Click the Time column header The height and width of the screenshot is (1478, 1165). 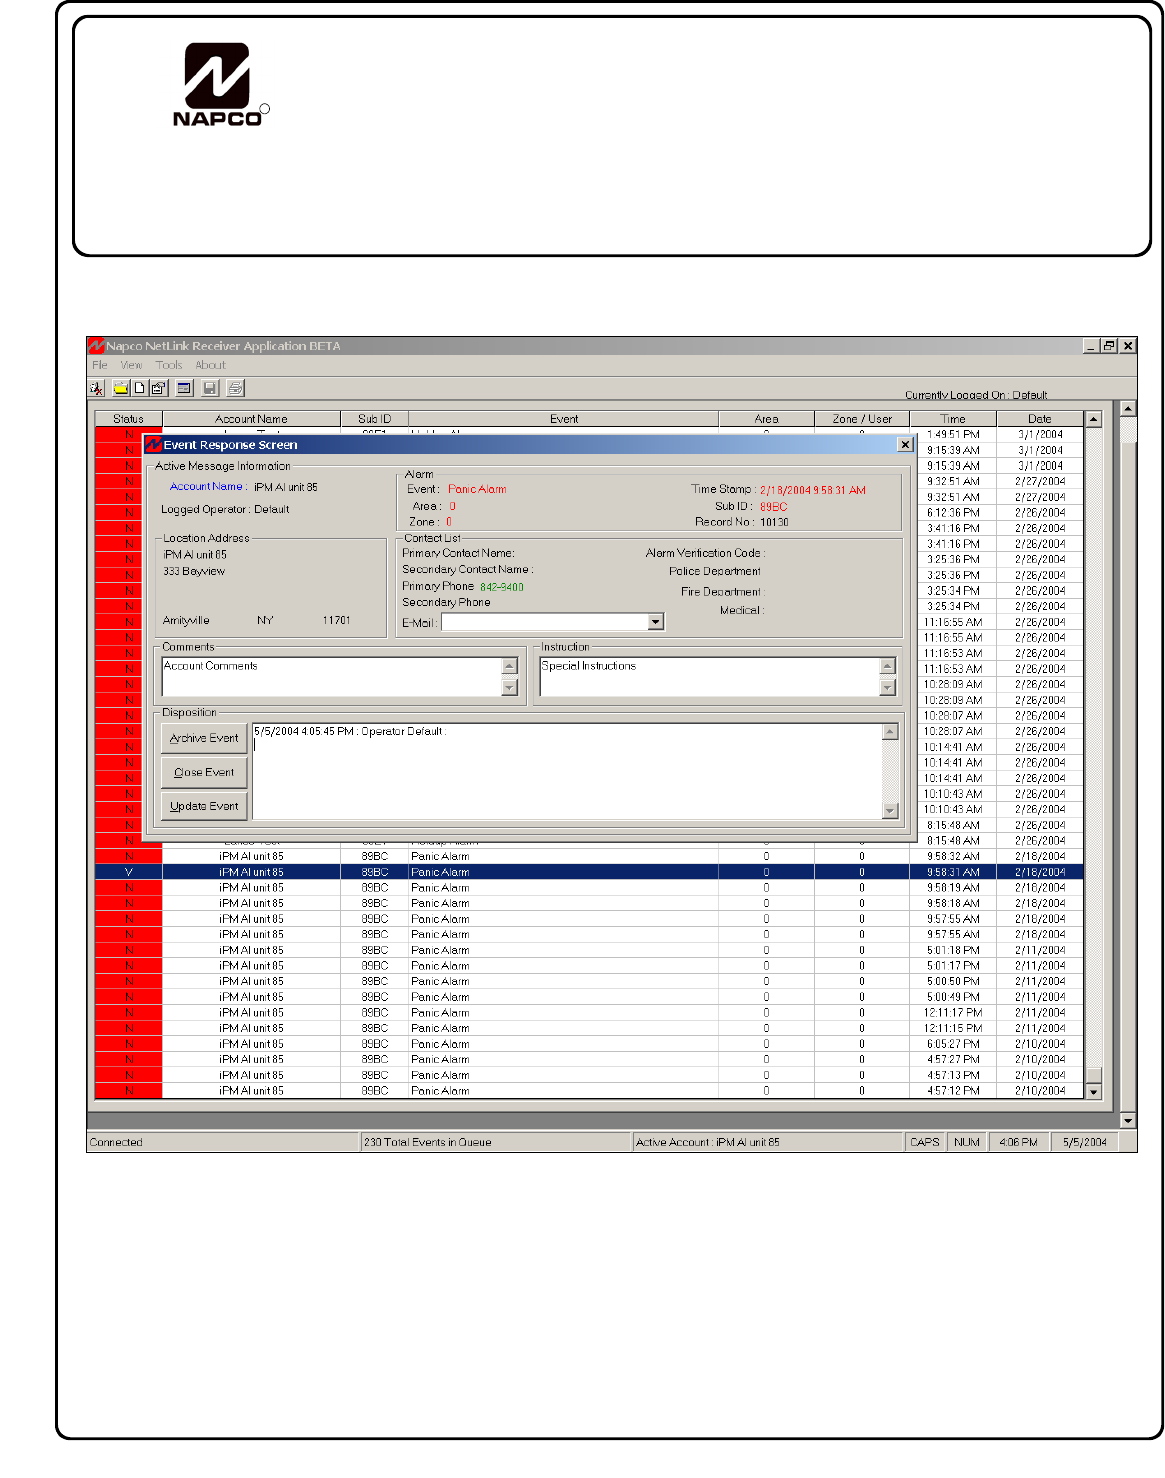click(x=953, y=419)
